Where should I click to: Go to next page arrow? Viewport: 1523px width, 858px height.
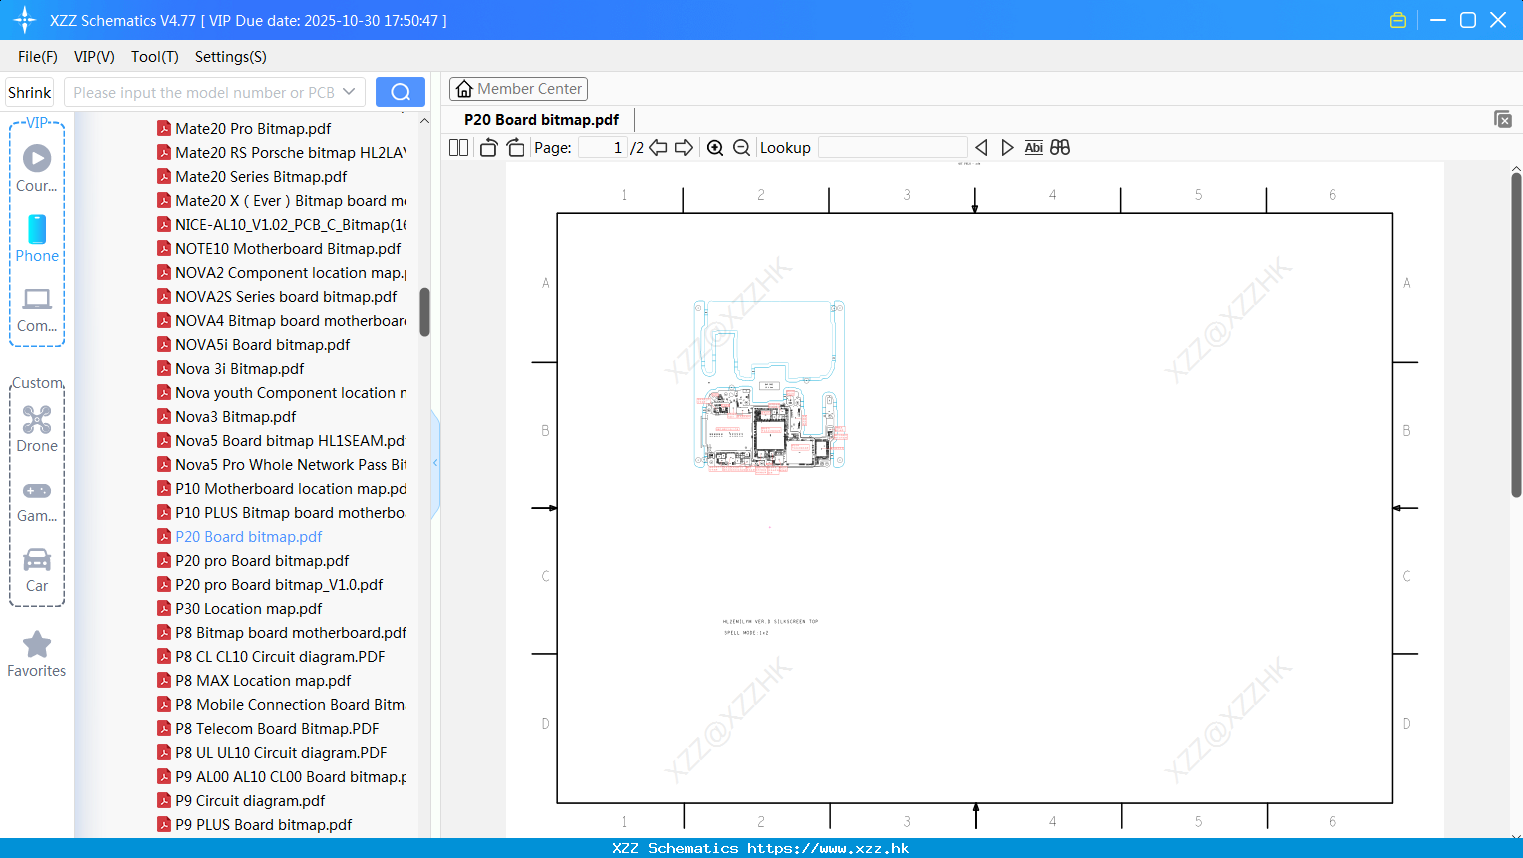[684, 147]
